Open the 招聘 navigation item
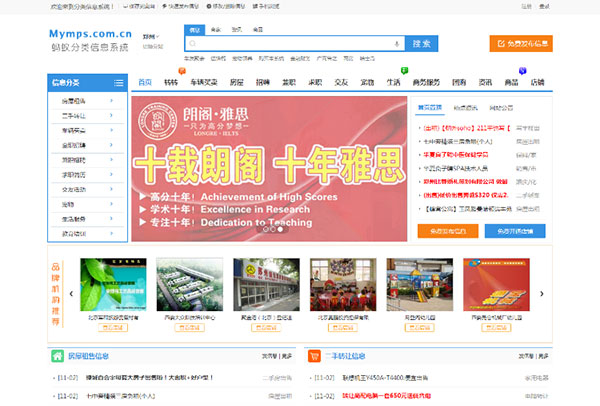Image resolution: width=600 pixels, height=406 pixels. click(262, 82)
